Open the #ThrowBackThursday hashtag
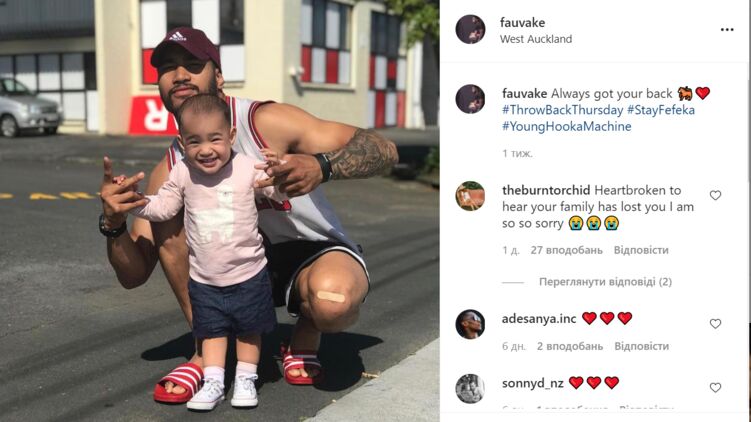Screen dimensions: 751x422 point(562,110)
